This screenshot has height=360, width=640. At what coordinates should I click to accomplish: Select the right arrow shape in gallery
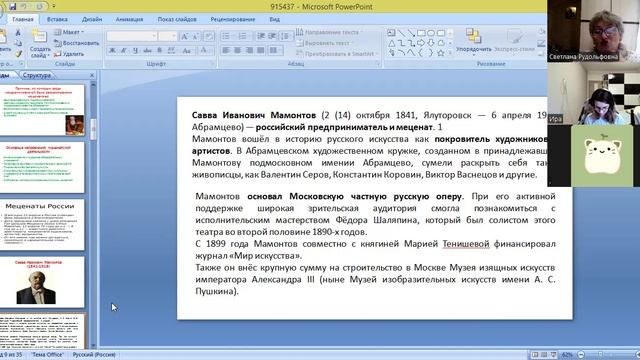(x=421, y=43)
